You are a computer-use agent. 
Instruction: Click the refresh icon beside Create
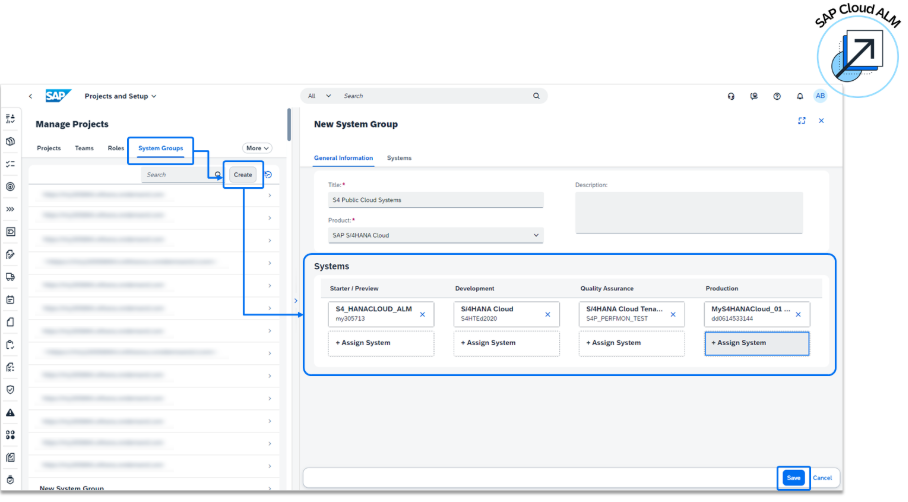pyautogui.click(x=269, y=174)
